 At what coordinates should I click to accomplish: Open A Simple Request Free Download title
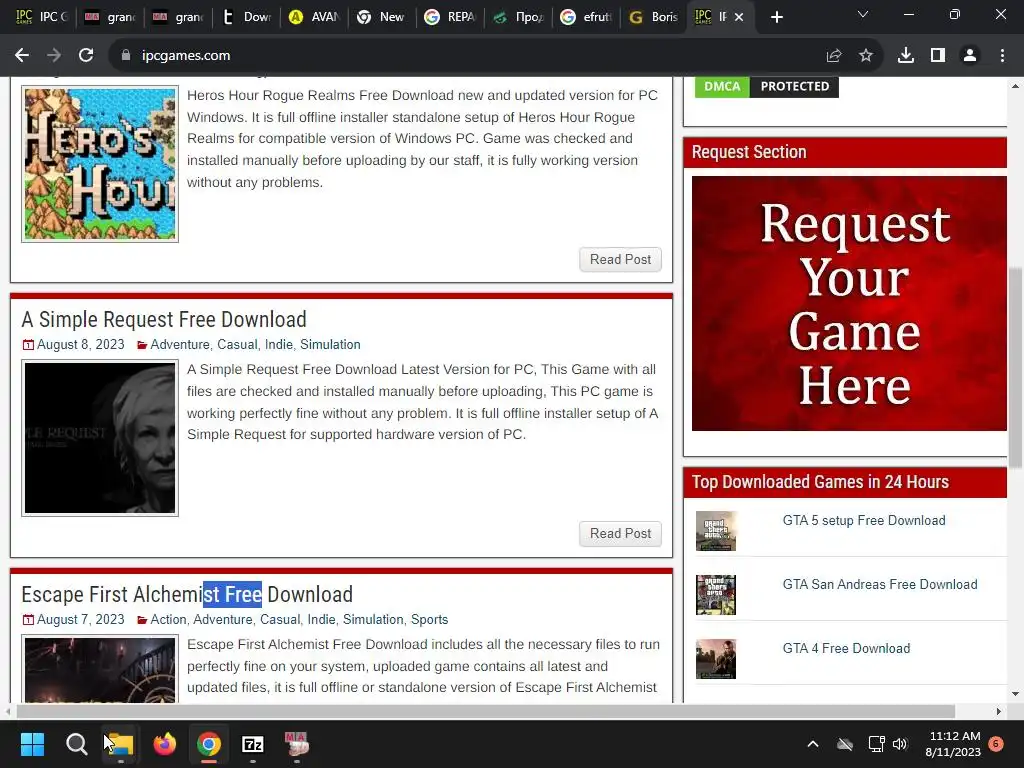(x=164, y=319)
